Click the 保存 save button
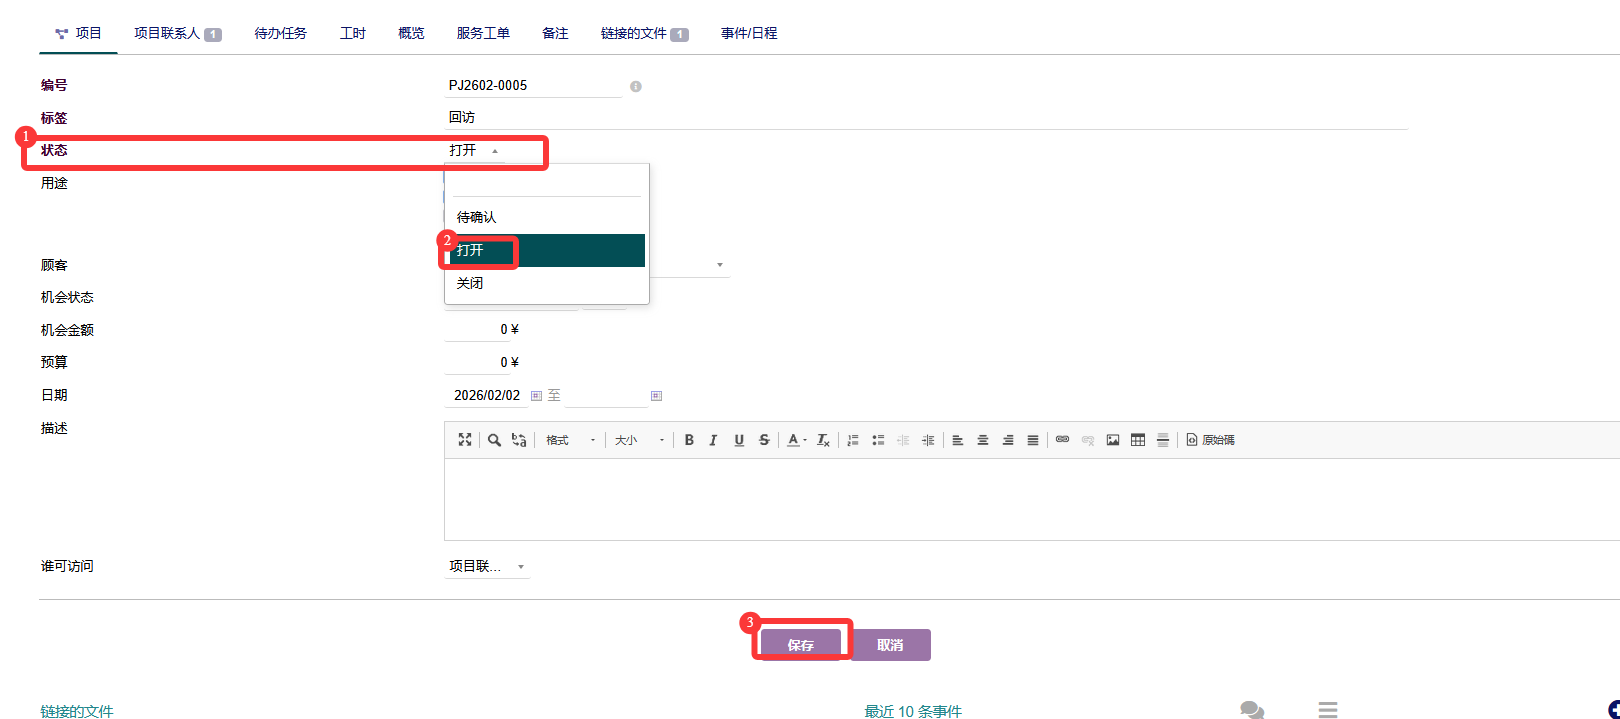Screen dimensions: 1620x719 801,645
